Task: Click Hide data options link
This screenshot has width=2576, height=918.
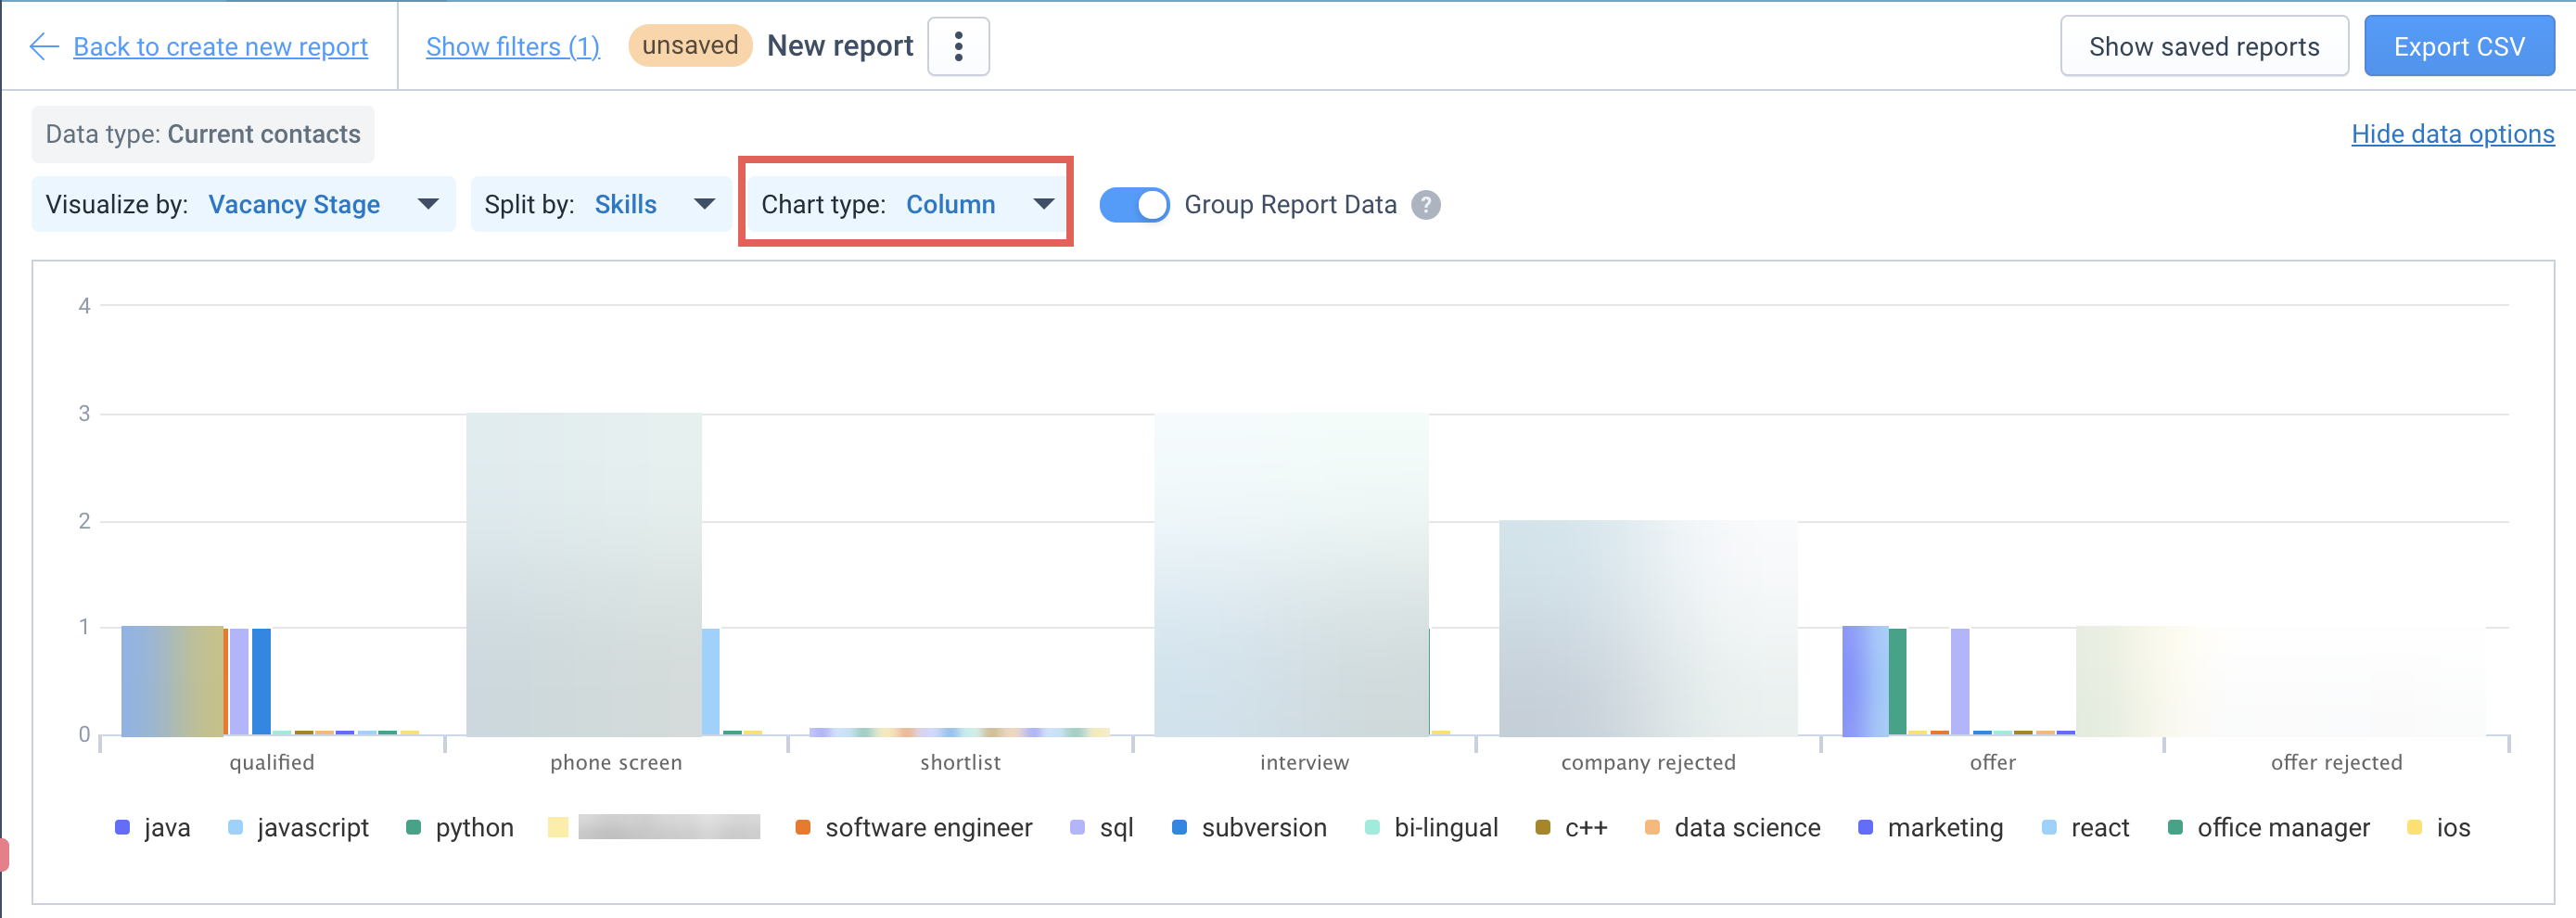Action: pyautogui.click(x=2452, y=134)
